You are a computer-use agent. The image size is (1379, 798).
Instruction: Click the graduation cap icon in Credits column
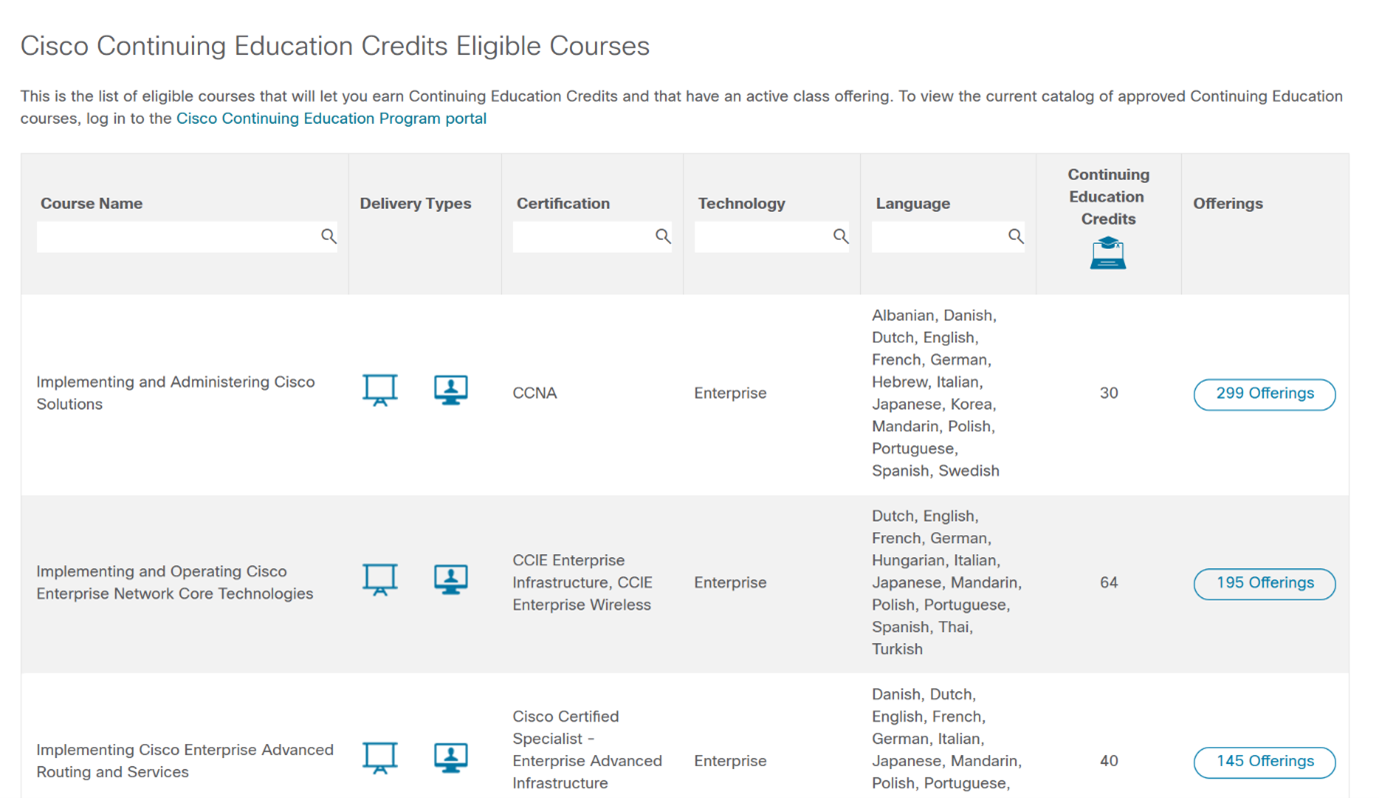[x=1107, y=252]
